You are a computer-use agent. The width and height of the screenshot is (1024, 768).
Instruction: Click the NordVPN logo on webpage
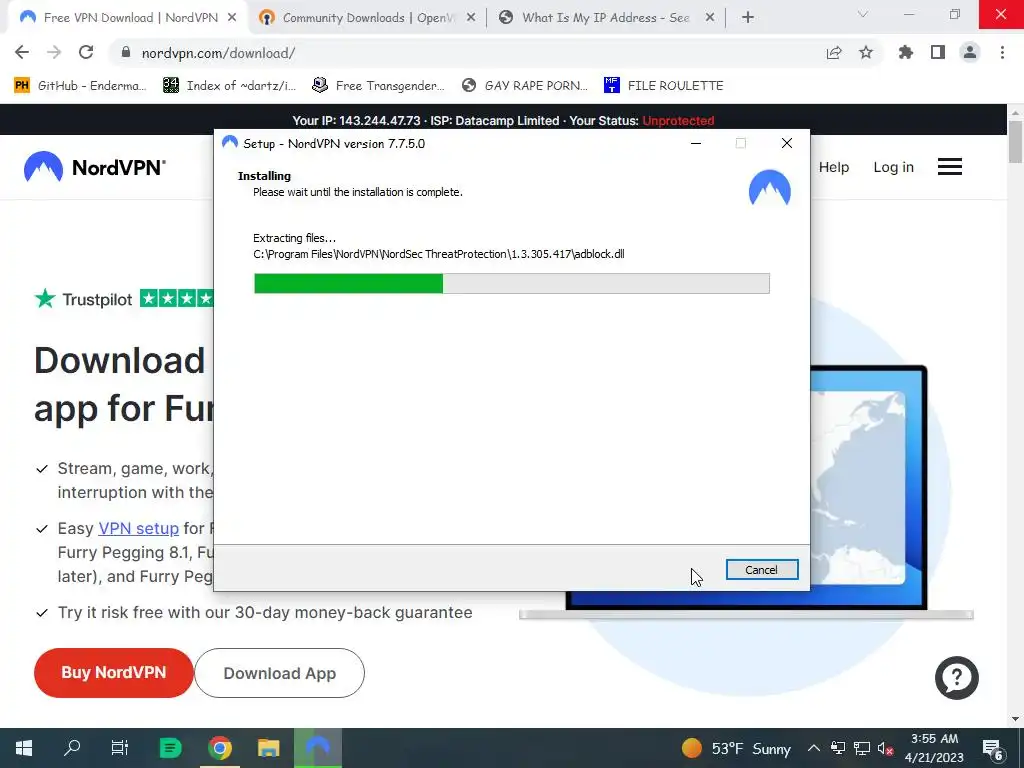pos(95,167)
